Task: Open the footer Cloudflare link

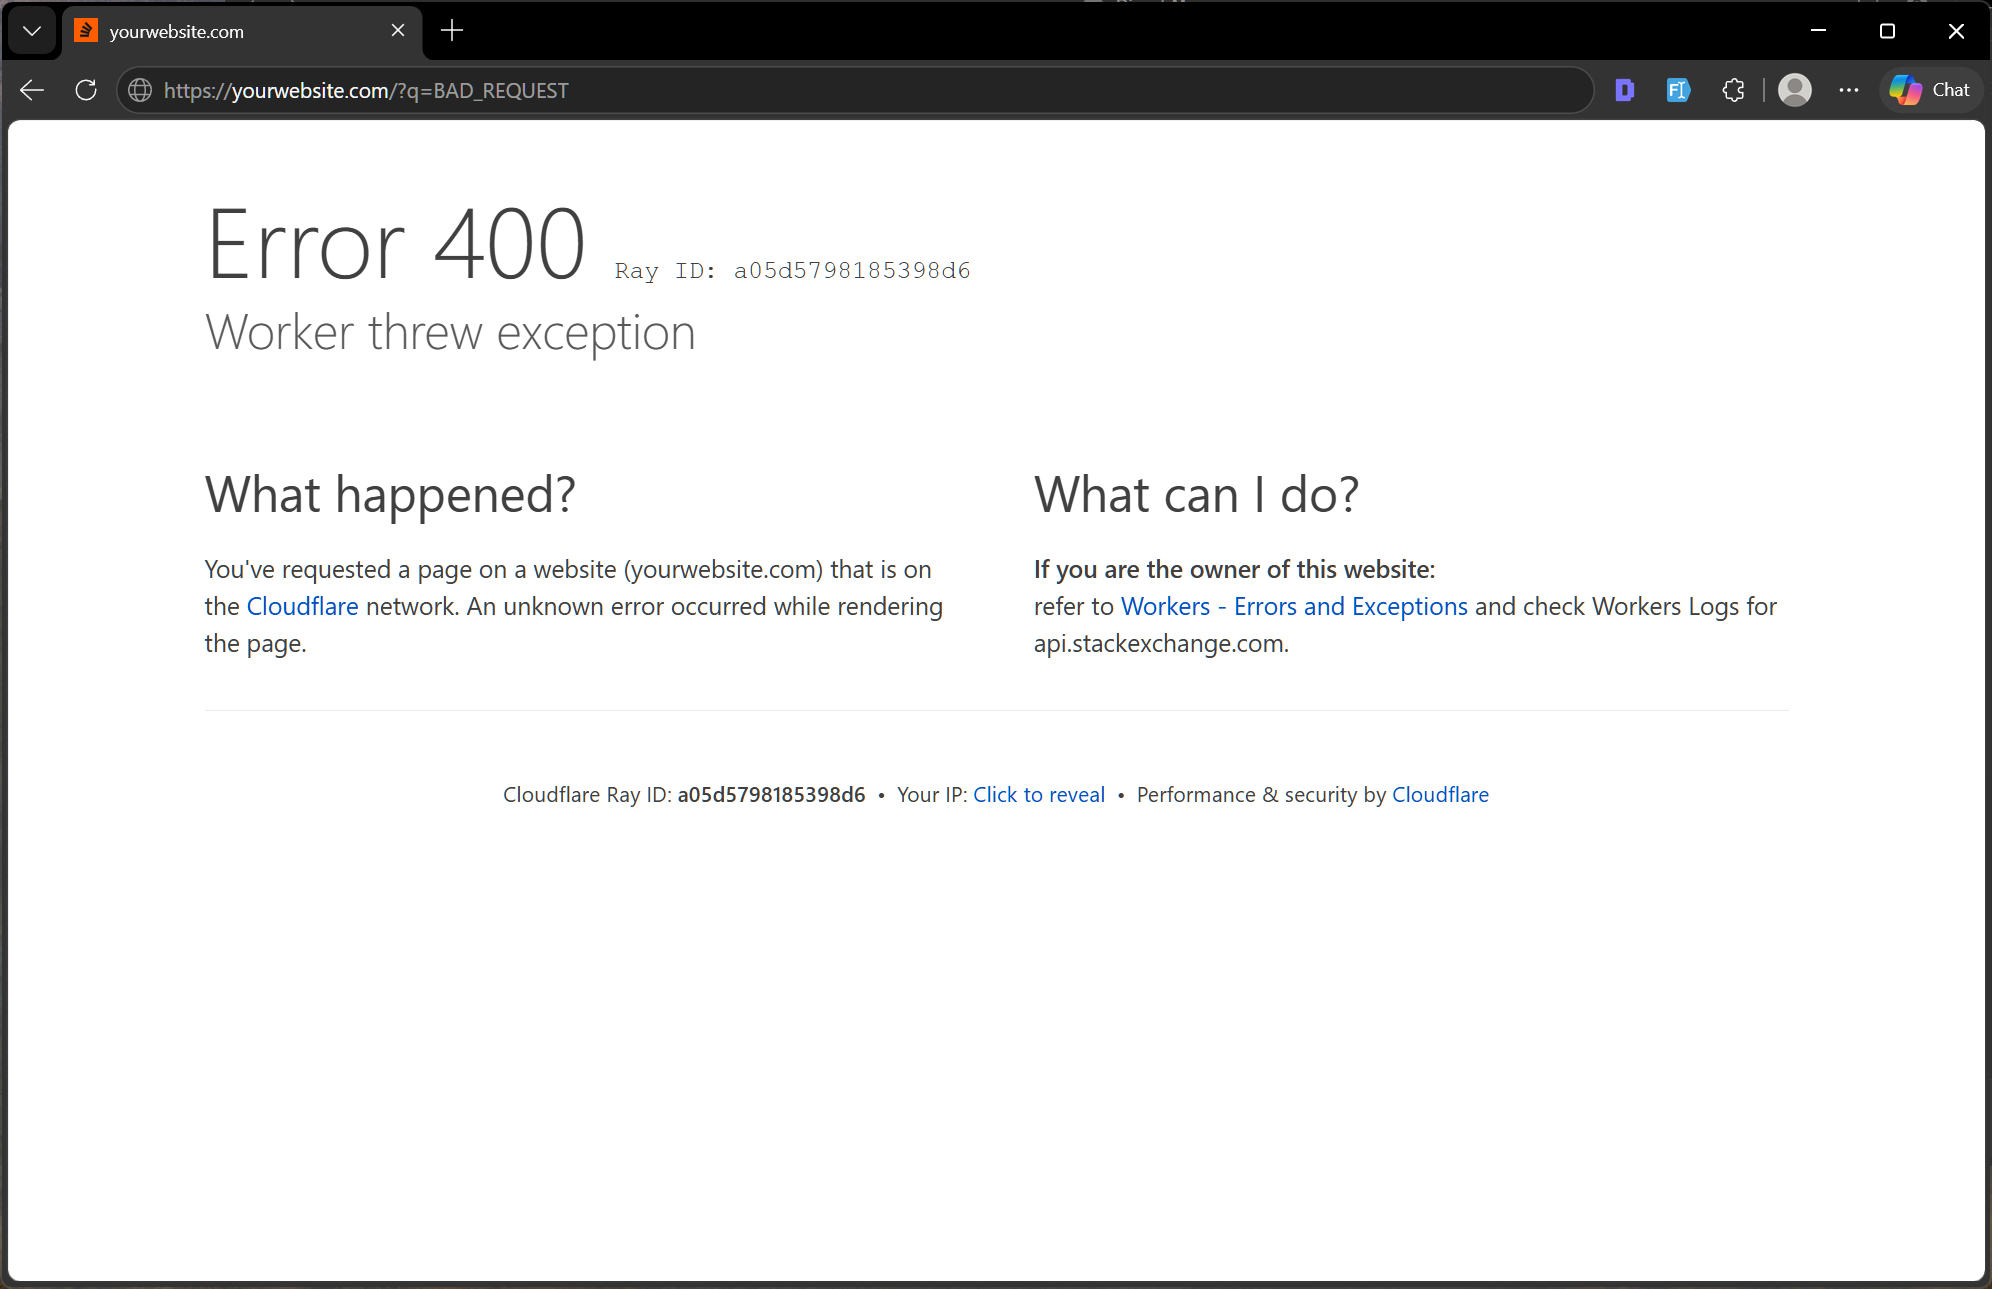Action: click(x=1440, y=794)
